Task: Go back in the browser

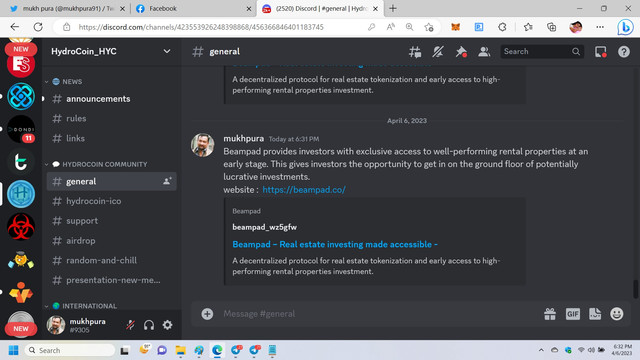Action: 15,27
